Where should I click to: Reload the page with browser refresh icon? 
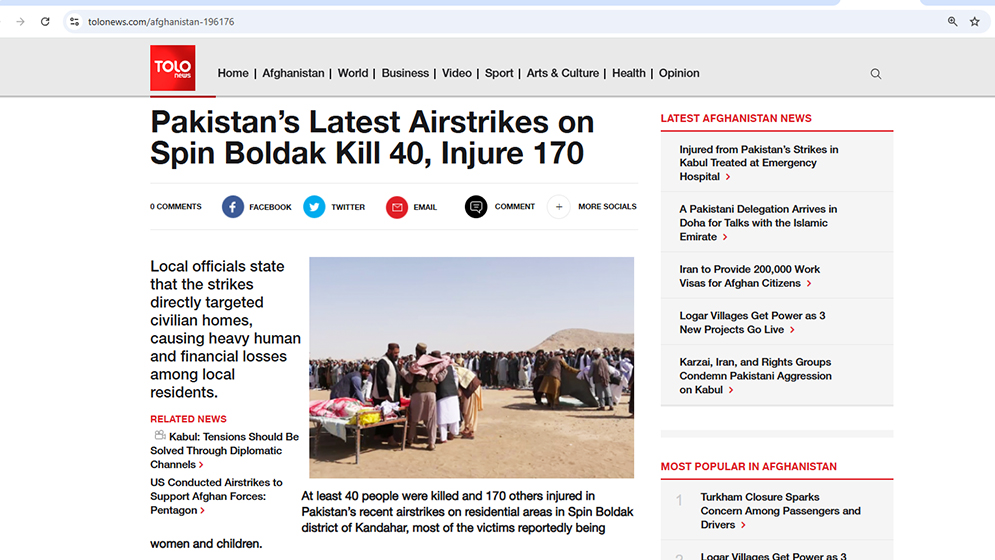click(45, 22)
